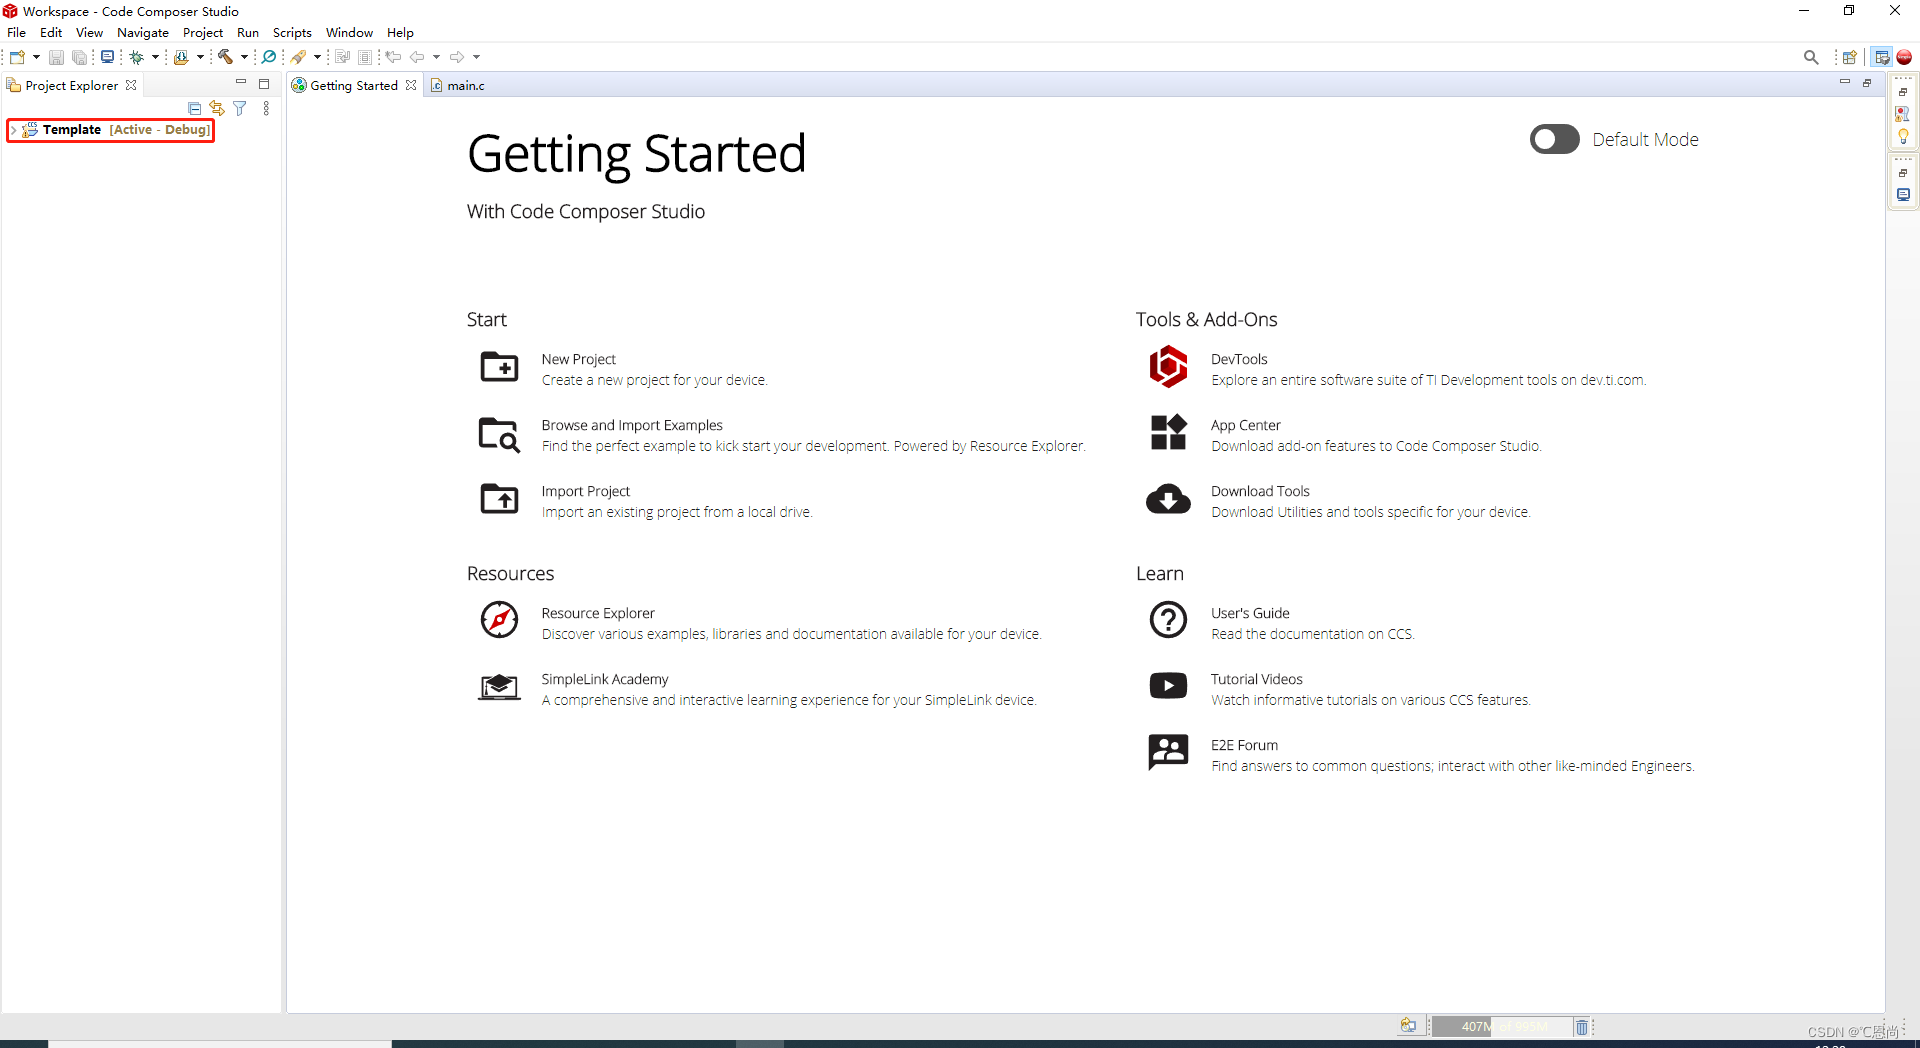Viewport: 1920px width, 1048px height.
Task: Open the Debug configurations dropdown arrow
Action: click(x=155, y=57)
